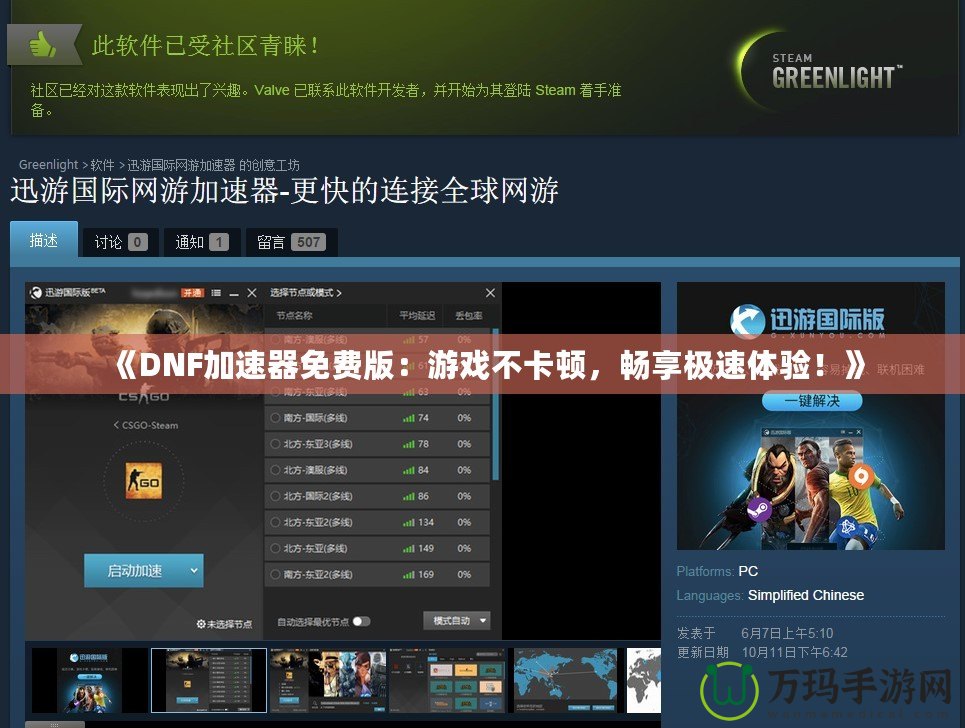The image size is (965, 728).
Task: Click the orange 开通 button
Action: tap(192, 293)
